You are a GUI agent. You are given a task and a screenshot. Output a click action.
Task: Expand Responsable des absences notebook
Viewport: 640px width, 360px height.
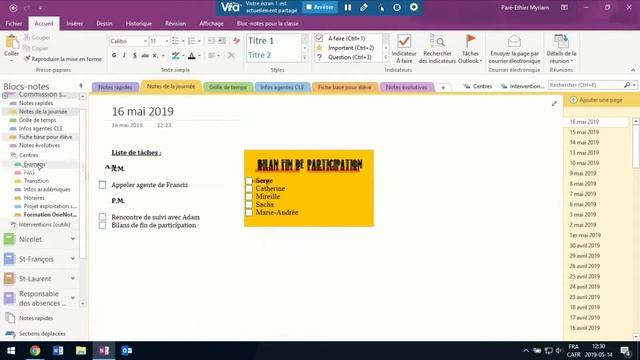(x=73, y=298)
